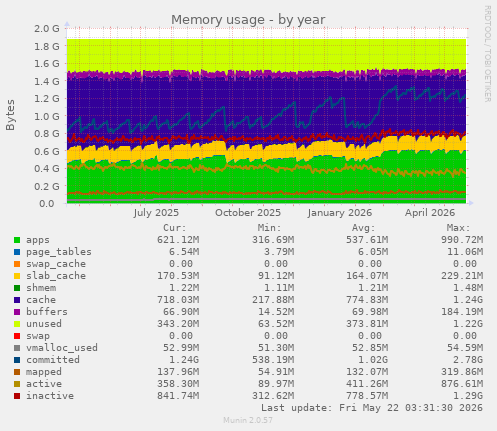This screenshot has width=497, height=431.
Task: Click the swap red legend swatch
Action: point(17,336)
